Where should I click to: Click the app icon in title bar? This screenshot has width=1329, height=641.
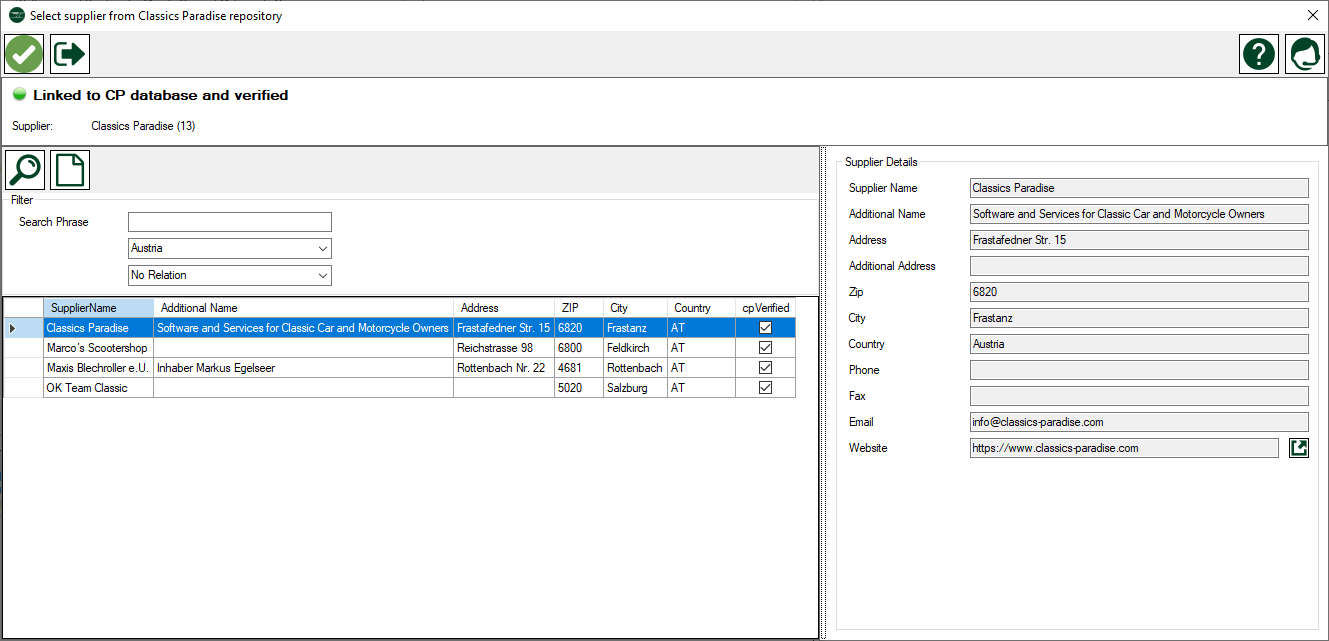tap(17, 15)
